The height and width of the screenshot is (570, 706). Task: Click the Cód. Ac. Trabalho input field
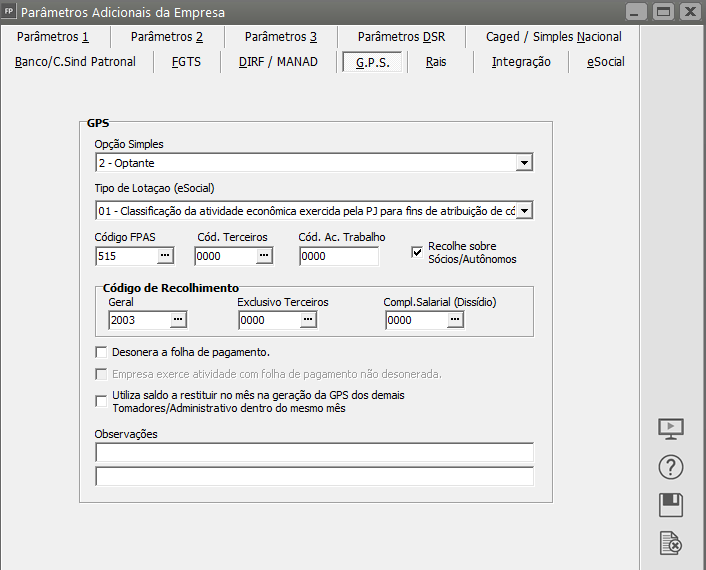click(339, 256)
